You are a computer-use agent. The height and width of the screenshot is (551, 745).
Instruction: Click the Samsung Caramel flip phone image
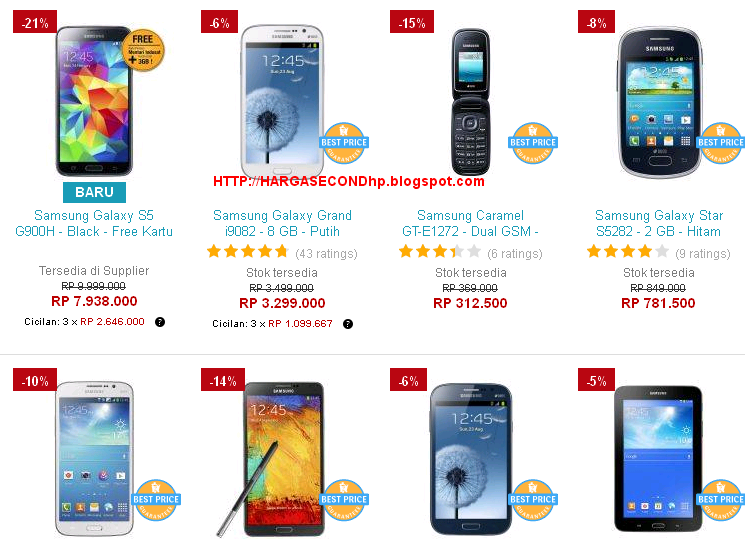tap(470, 102)
